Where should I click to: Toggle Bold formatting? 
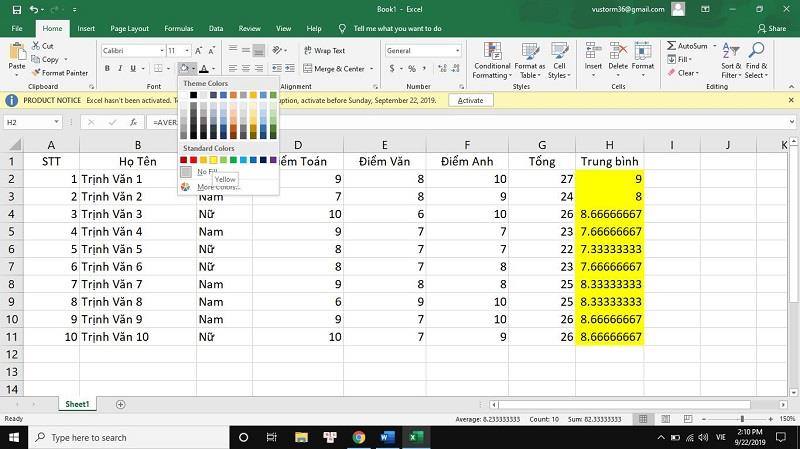pos(106,69)
